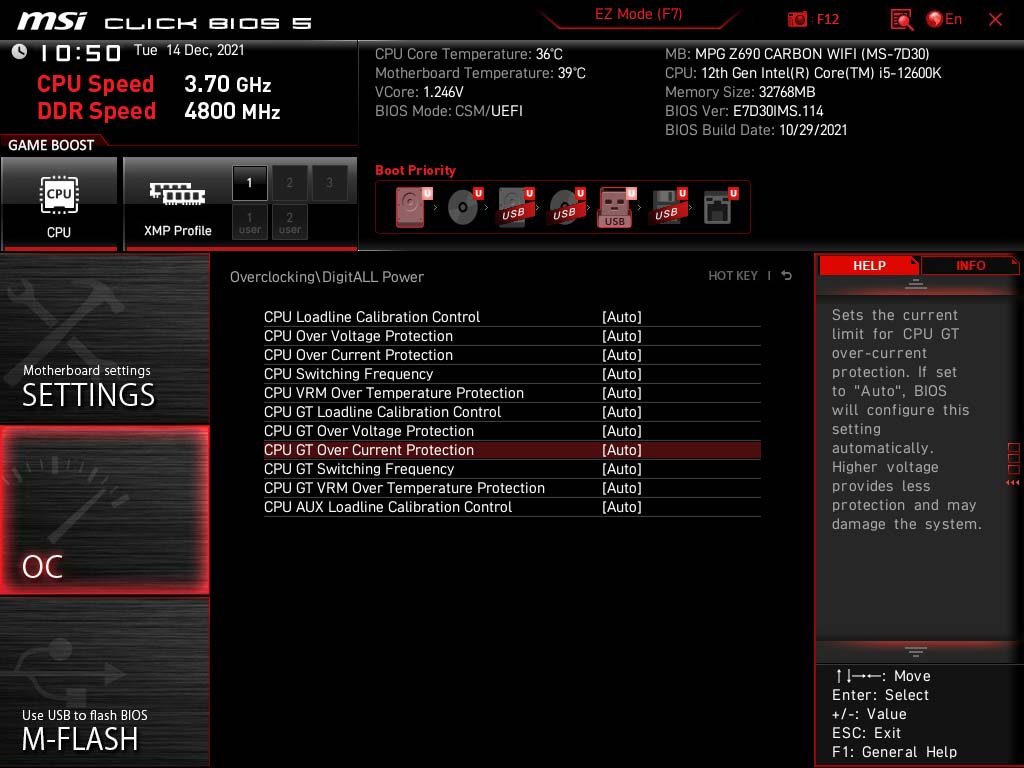Viewport: 1024px width, 768px height.
Task: Click the clock icon beside the time
Action: 19,52
